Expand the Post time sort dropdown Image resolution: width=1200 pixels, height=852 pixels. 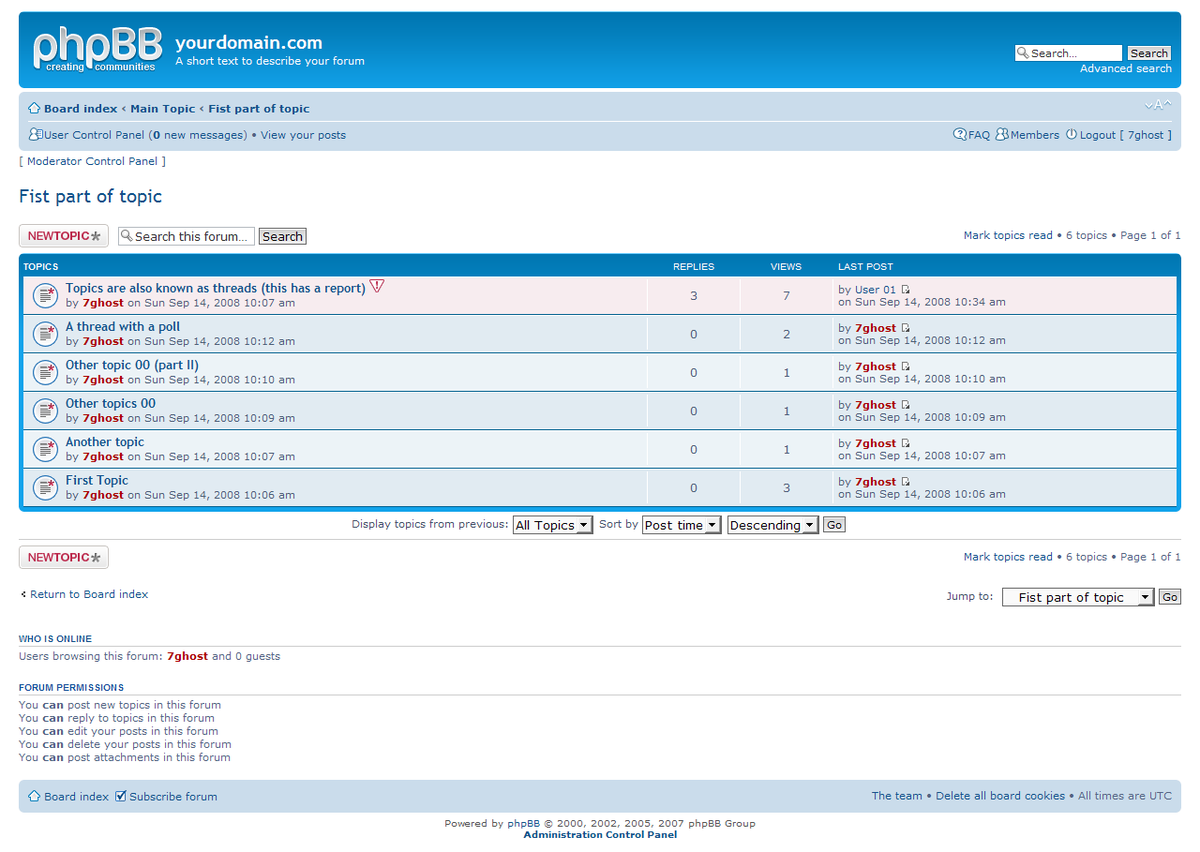[681, 525]
